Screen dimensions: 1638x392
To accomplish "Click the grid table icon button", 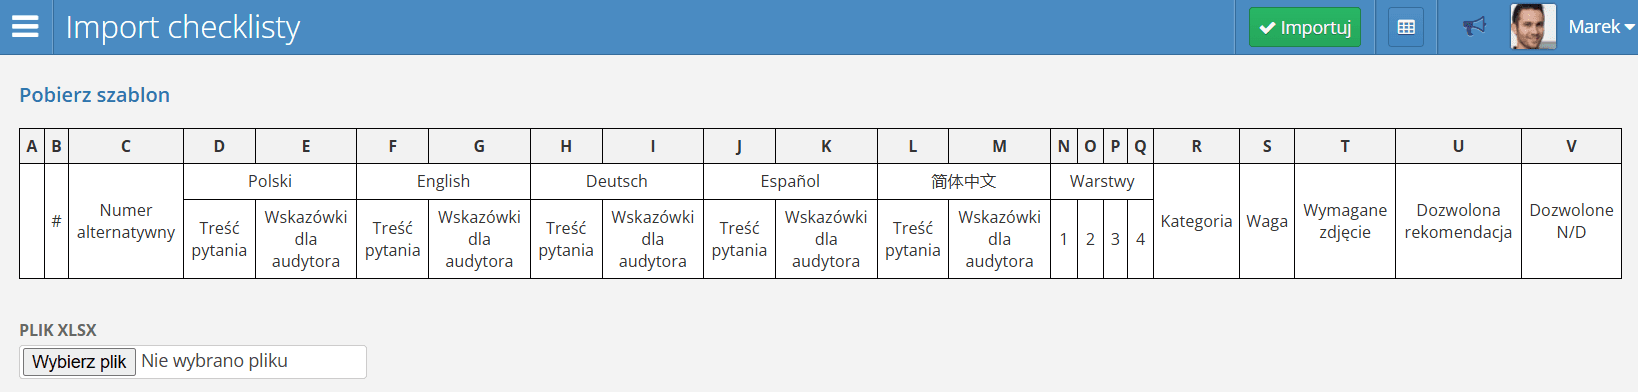I will click(x=1406, y=27).
